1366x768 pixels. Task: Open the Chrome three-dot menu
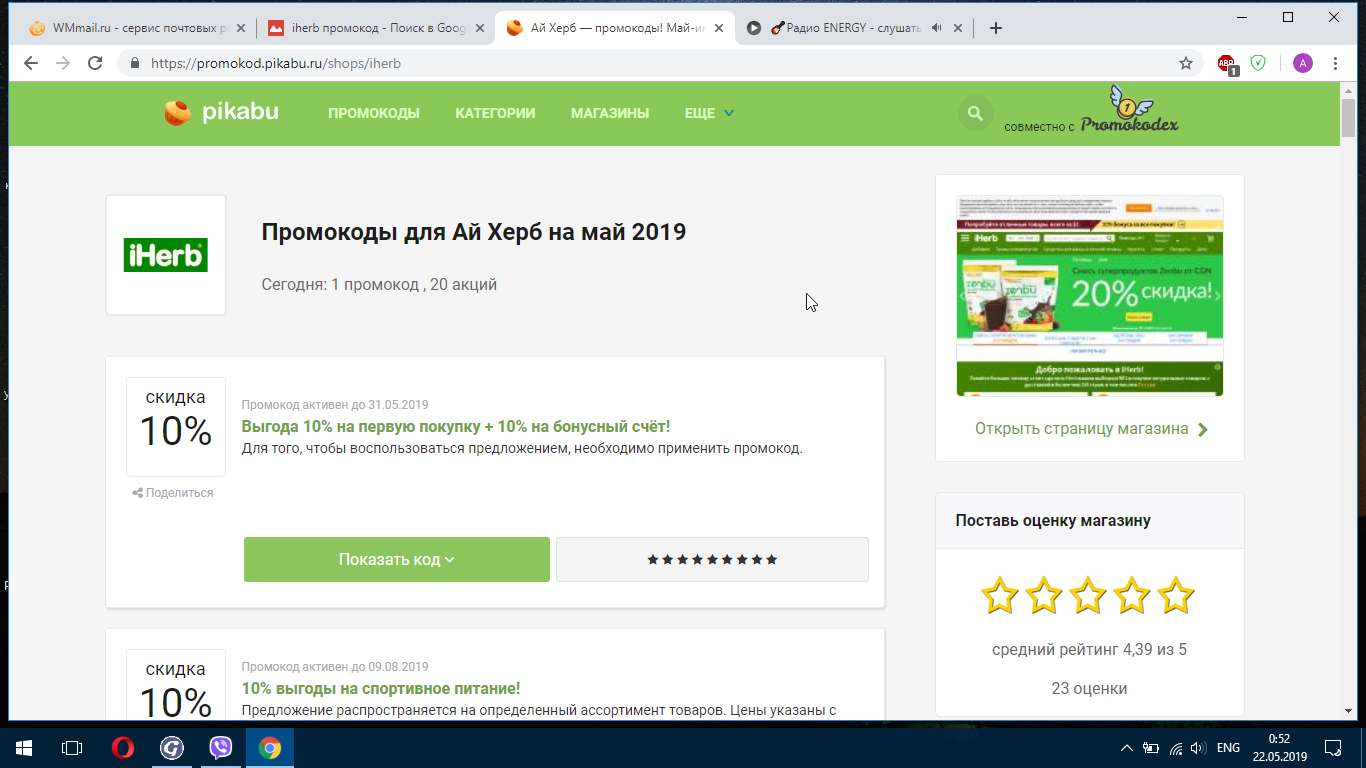tap(1336, 63)
